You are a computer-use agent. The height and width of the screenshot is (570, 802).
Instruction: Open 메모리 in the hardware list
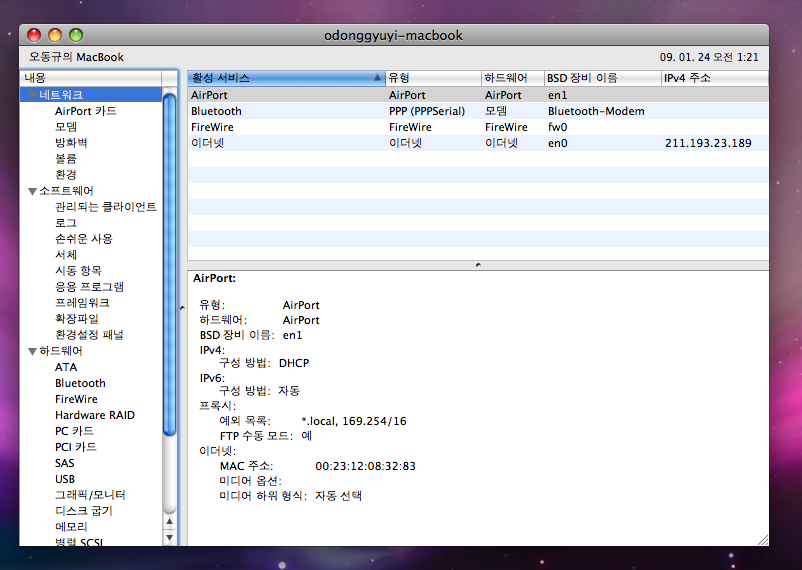(x=71, y=527)
